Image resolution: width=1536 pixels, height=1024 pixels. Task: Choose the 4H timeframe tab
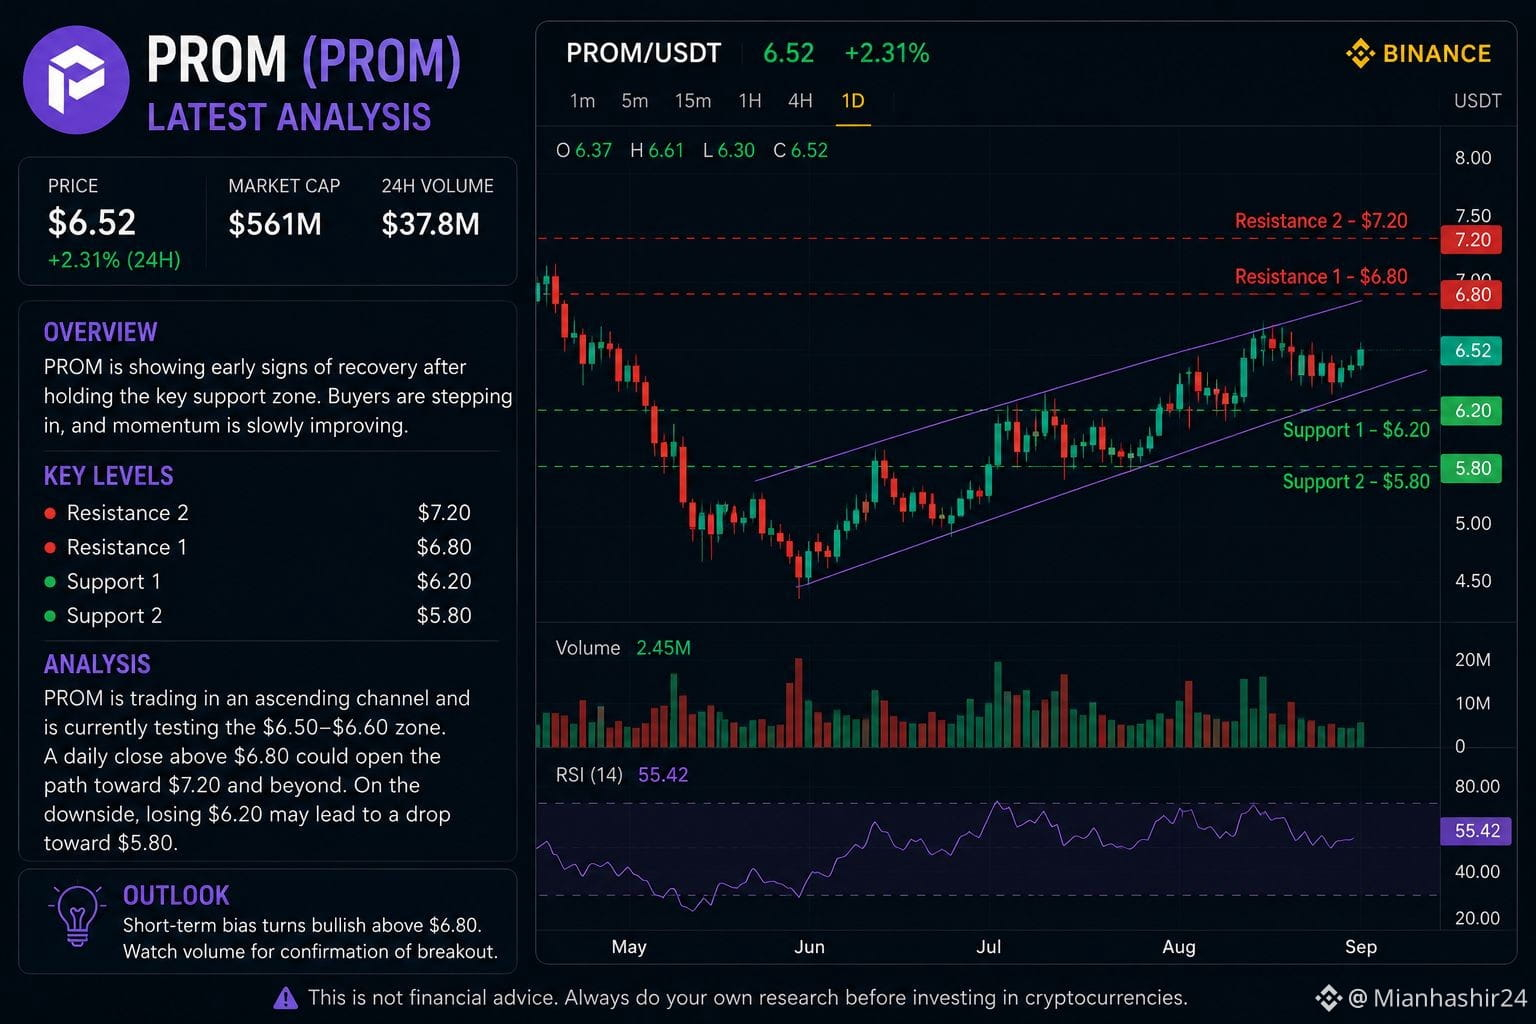[x=800, y=101]
